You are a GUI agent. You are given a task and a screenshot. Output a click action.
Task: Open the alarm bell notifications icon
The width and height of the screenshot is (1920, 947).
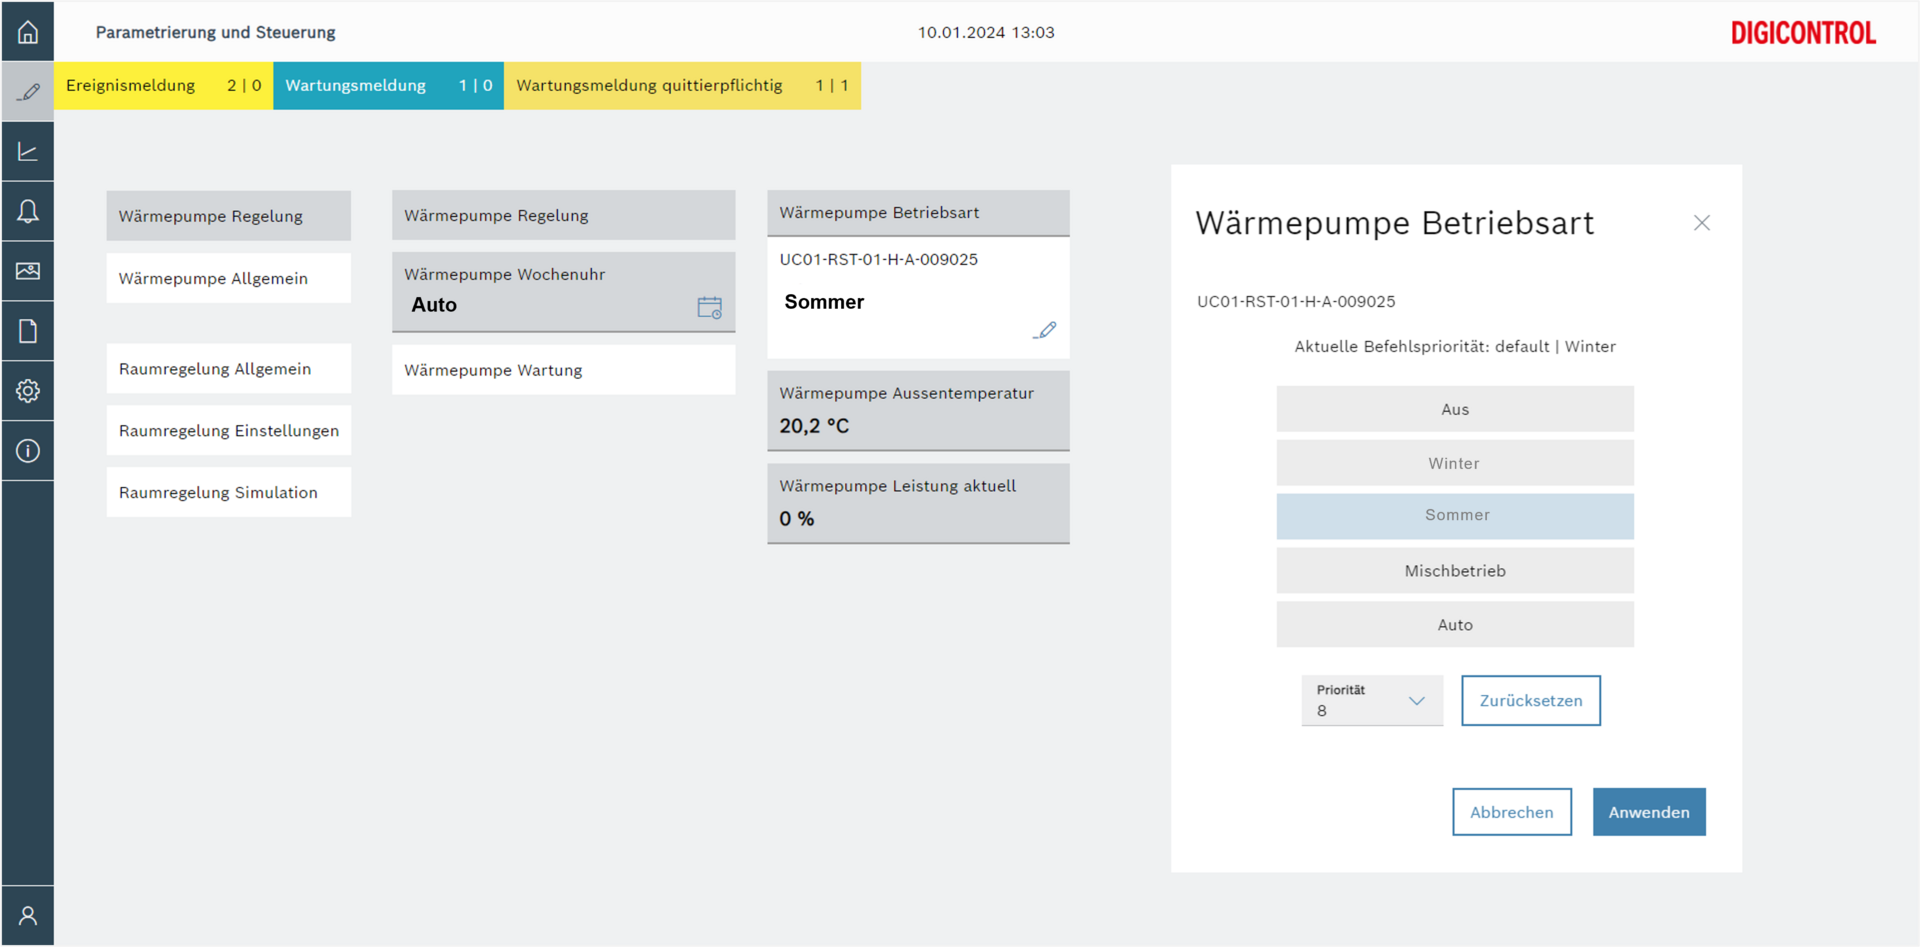click(28, 211)
